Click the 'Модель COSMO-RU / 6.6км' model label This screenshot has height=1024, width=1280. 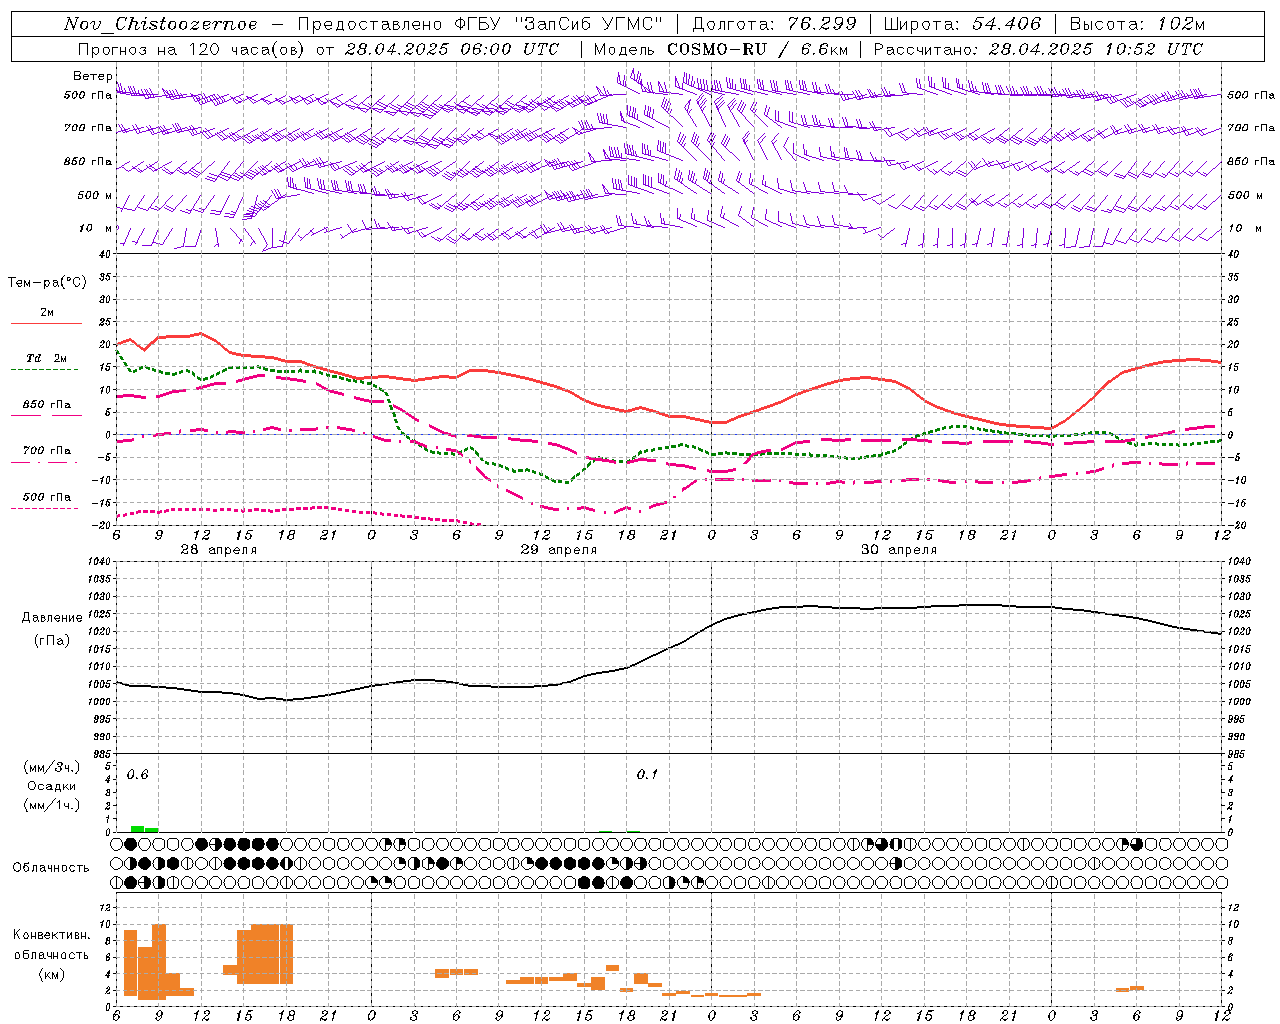(x=720, y=49)
